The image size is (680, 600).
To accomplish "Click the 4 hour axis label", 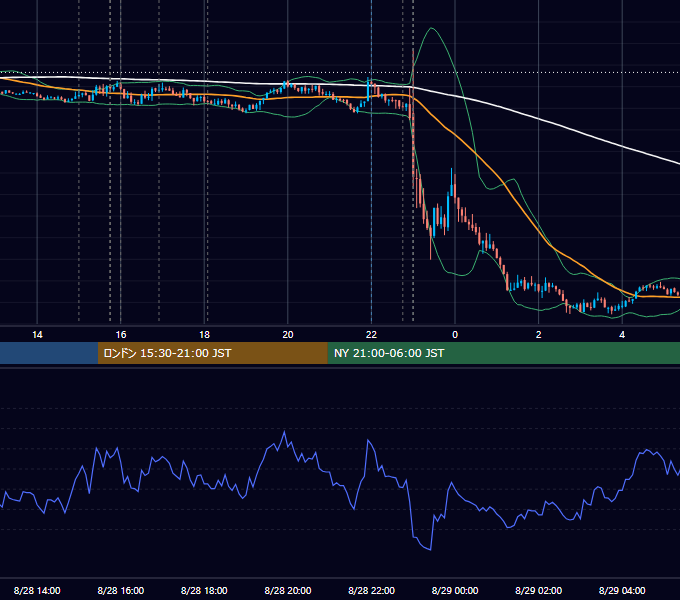I will [x=622, y=335].
